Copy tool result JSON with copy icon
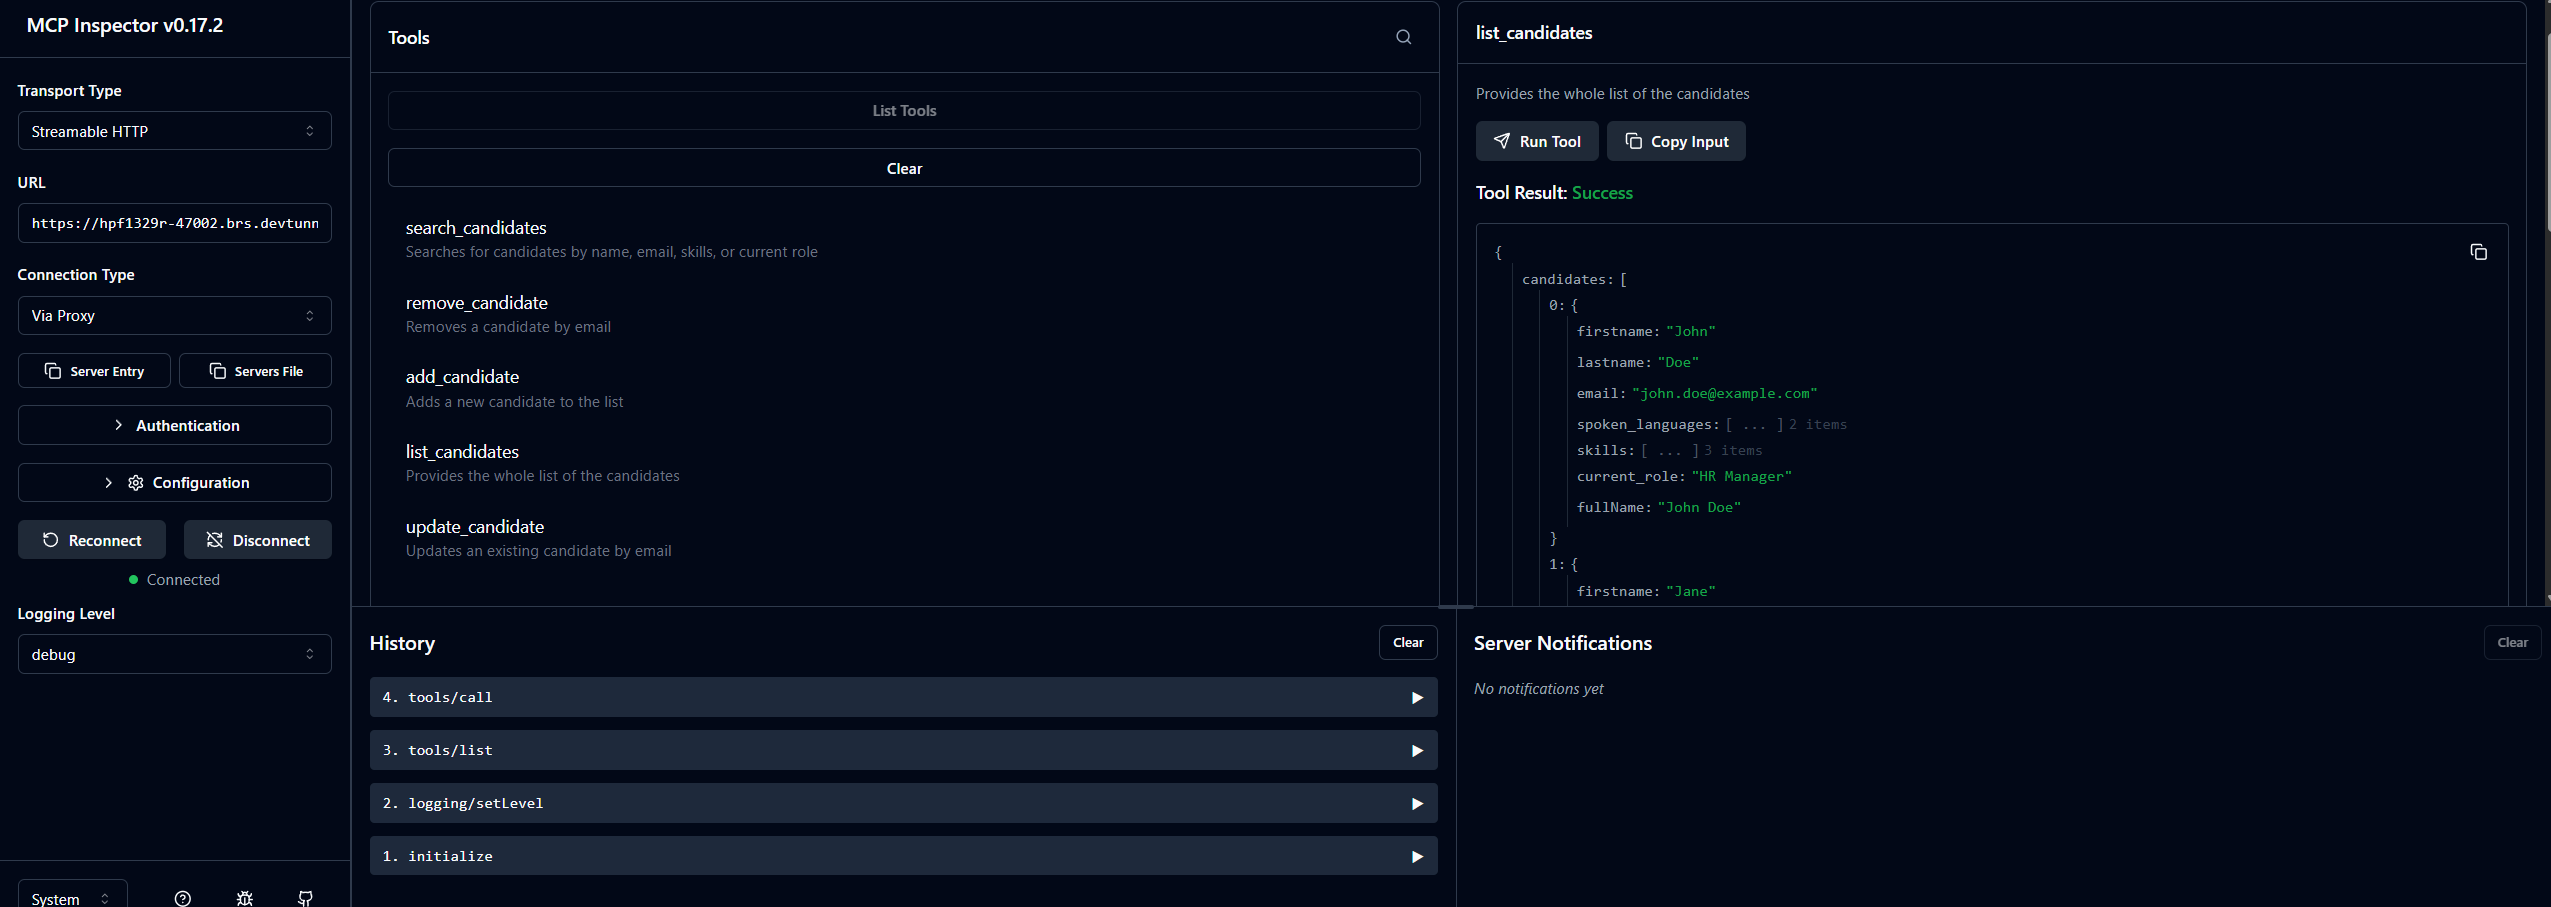 (2477, 252)
